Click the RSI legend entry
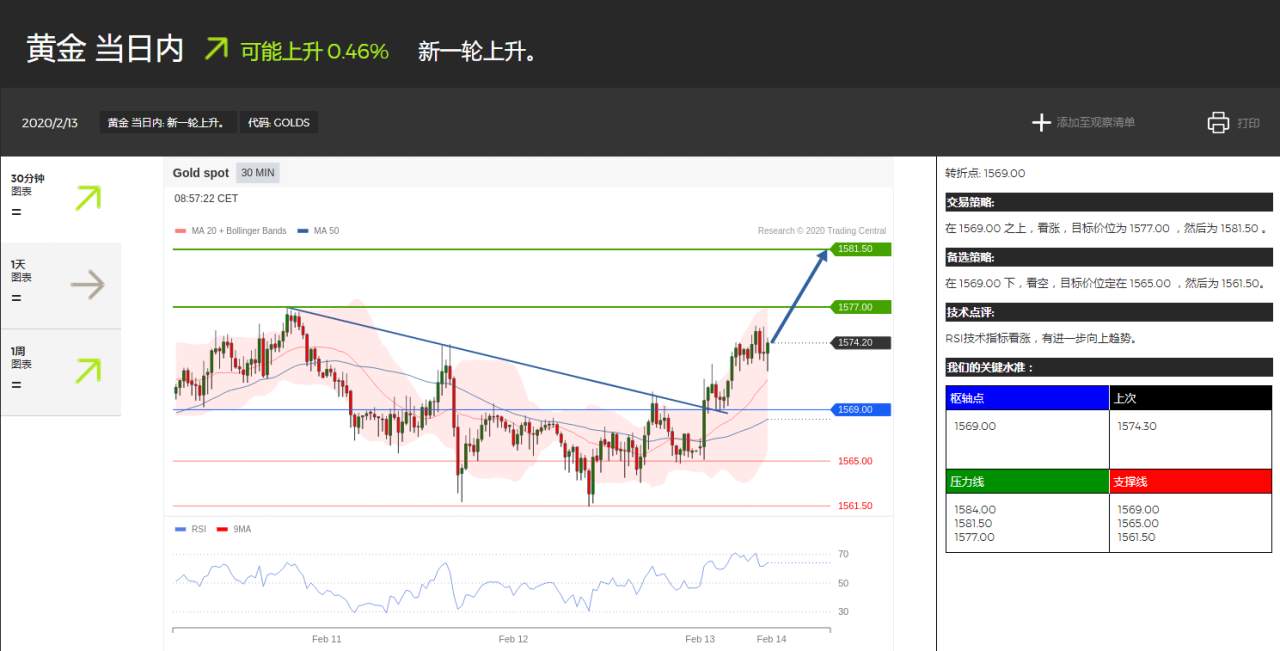This screenshot has width=1280, height=651. tap(190, 529)
